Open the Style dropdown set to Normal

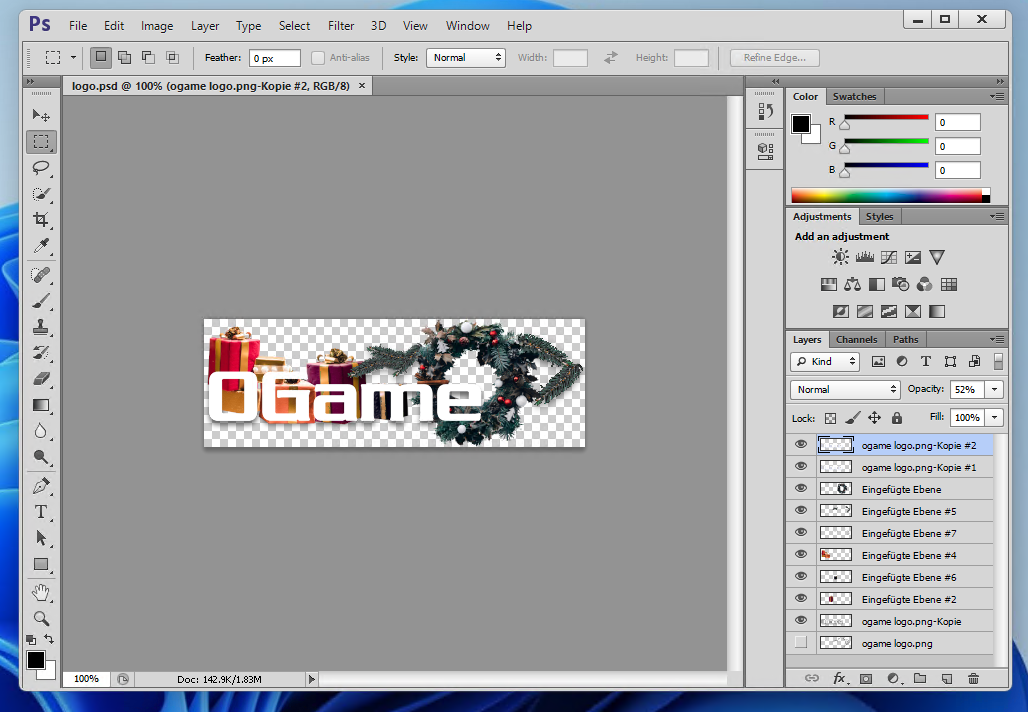coord(465,58)
